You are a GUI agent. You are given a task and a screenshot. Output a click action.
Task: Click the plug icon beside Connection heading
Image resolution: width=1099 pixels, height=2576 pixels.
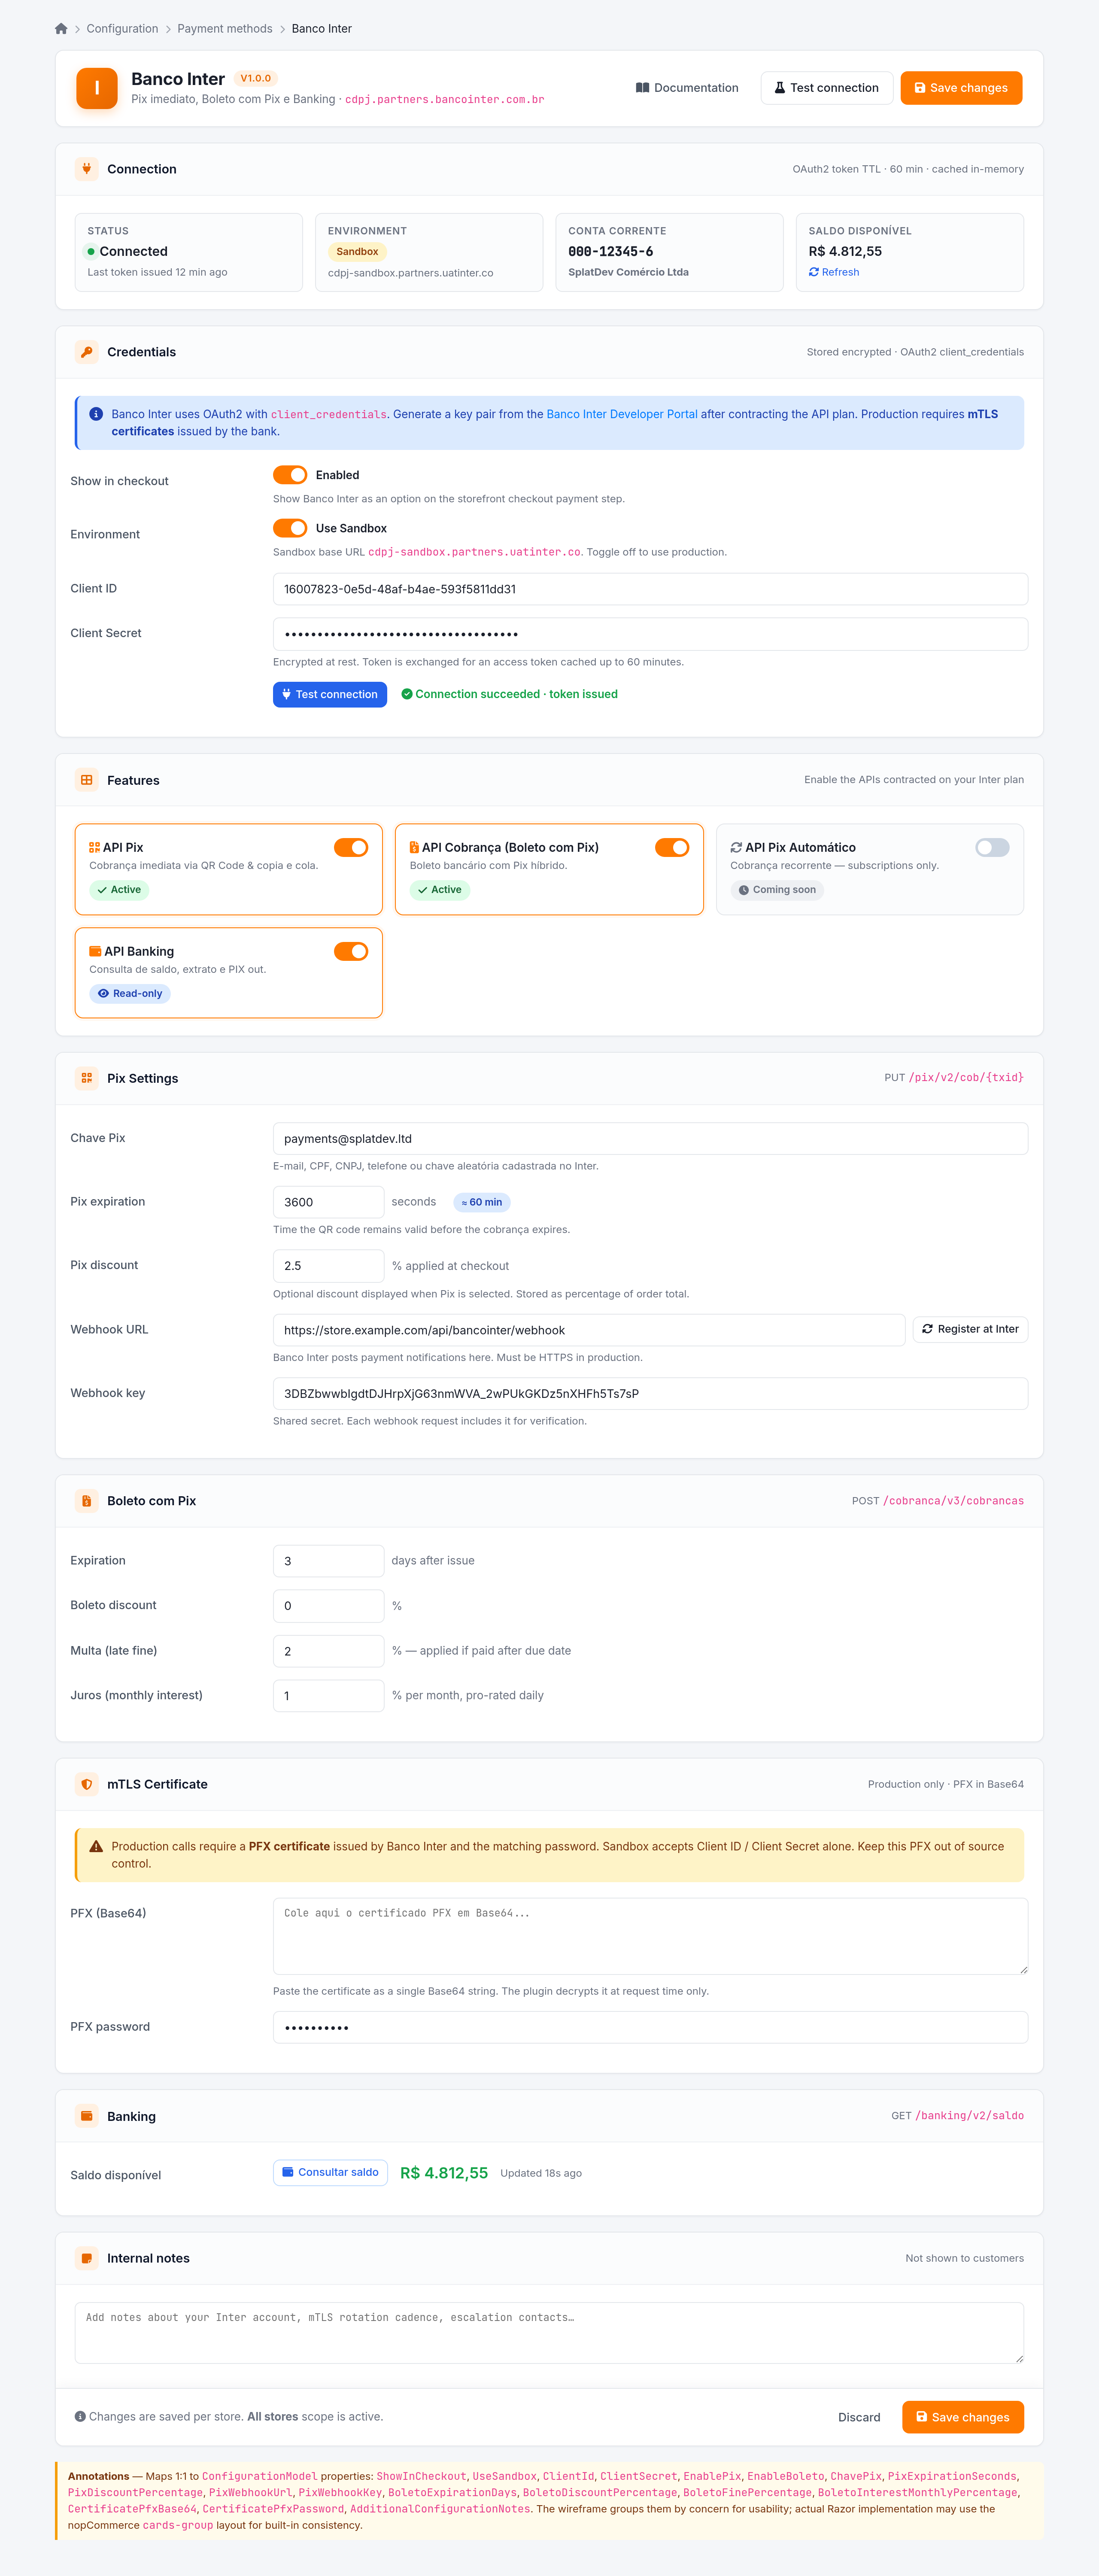click(x=87, y=169)
